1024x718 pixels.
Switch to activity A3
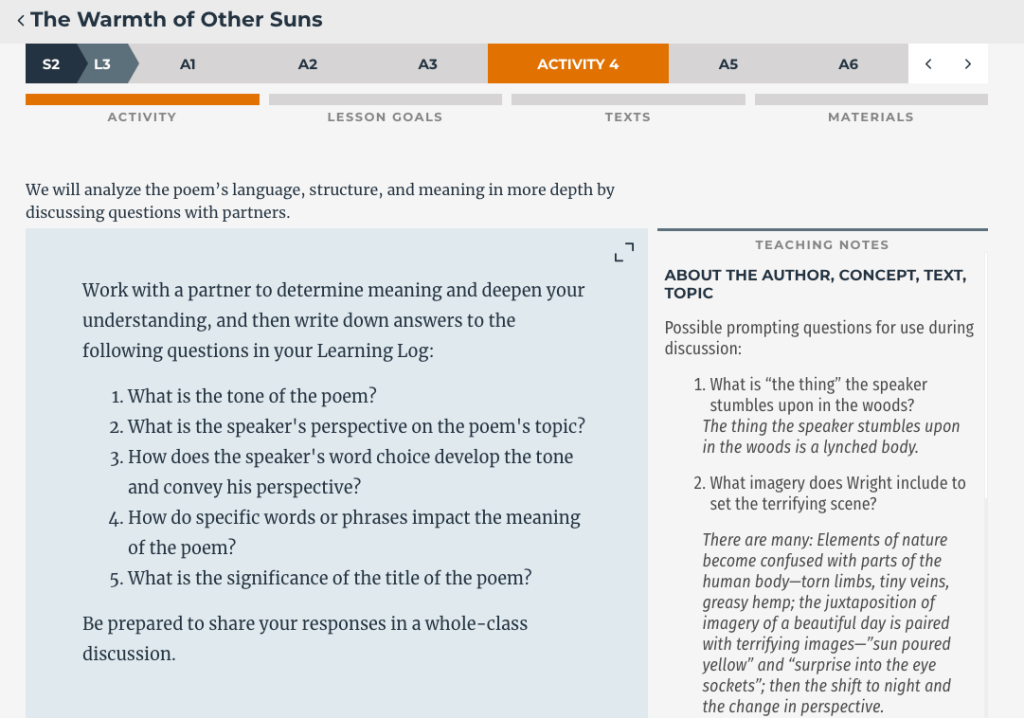(x=428, y=64)
